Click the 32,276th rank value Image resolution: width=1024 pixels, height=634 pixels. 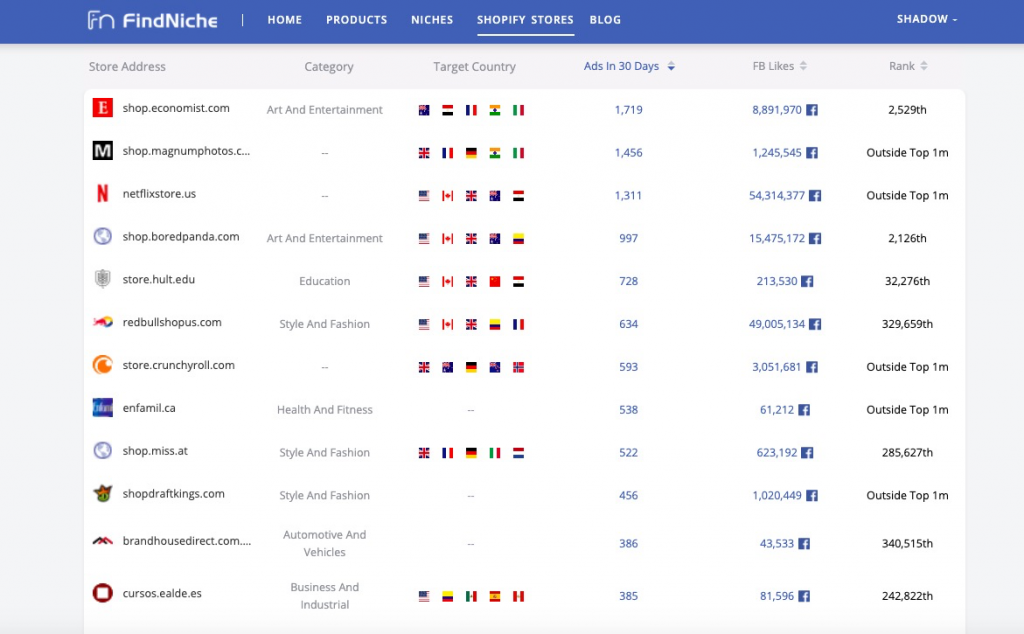(907, 281)
